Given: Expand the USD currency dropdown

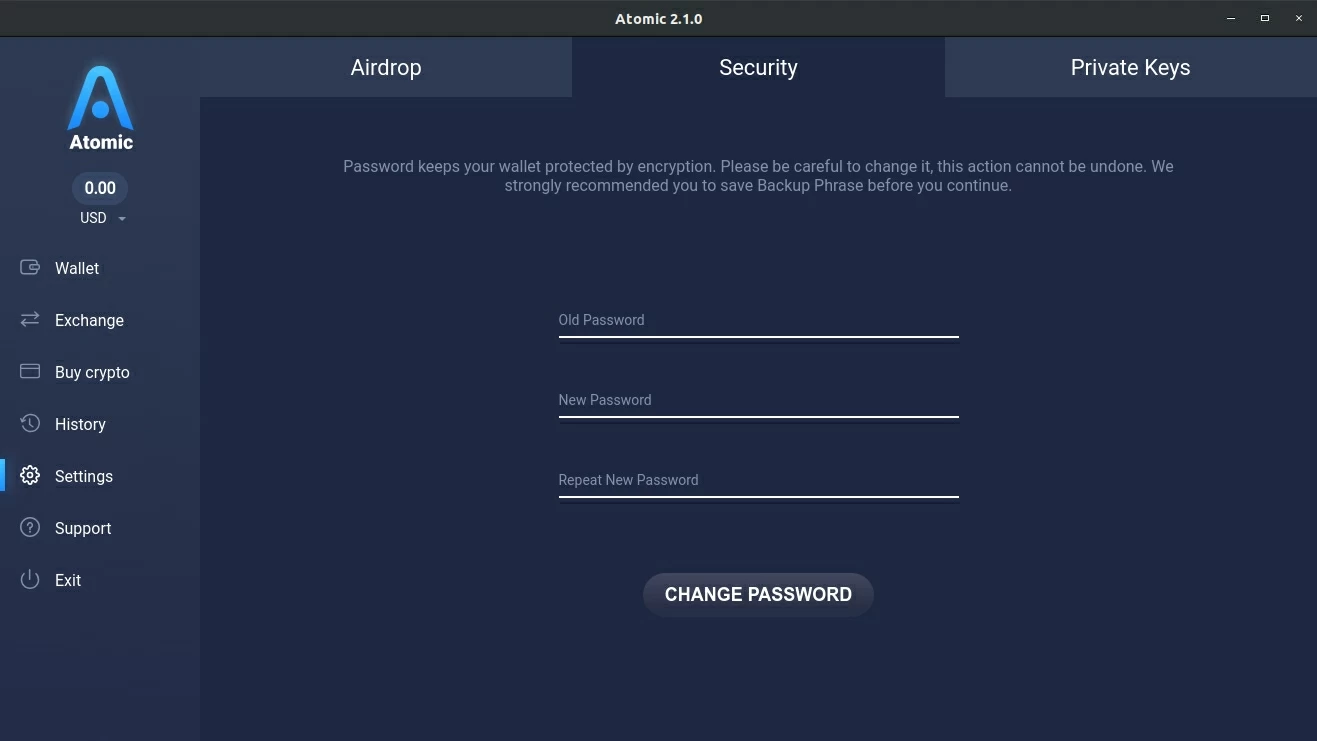Looking at the screenshot, I should pyautogui.click(x=122, y=219).
